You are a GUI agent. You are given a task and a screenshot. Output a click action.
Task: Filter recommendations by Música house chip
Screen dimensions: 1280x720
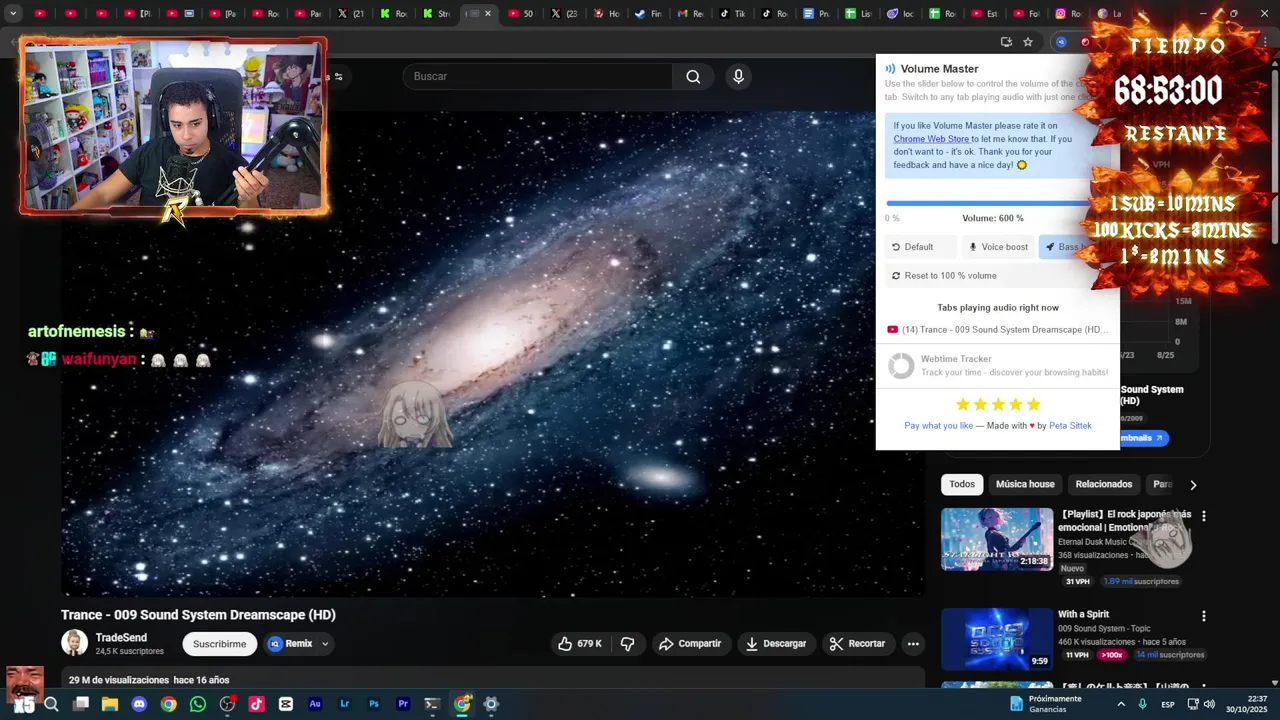pyautogui.click(x=1025, y=484)
